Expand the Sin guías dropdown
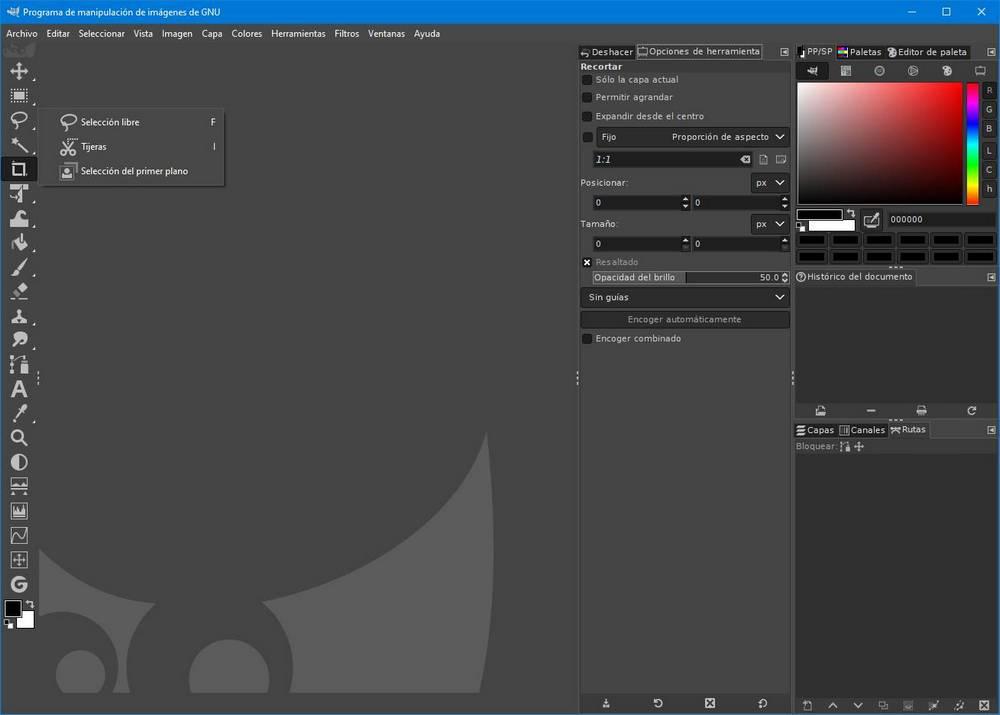This screenshot has height=715, width=1000. 685,297
